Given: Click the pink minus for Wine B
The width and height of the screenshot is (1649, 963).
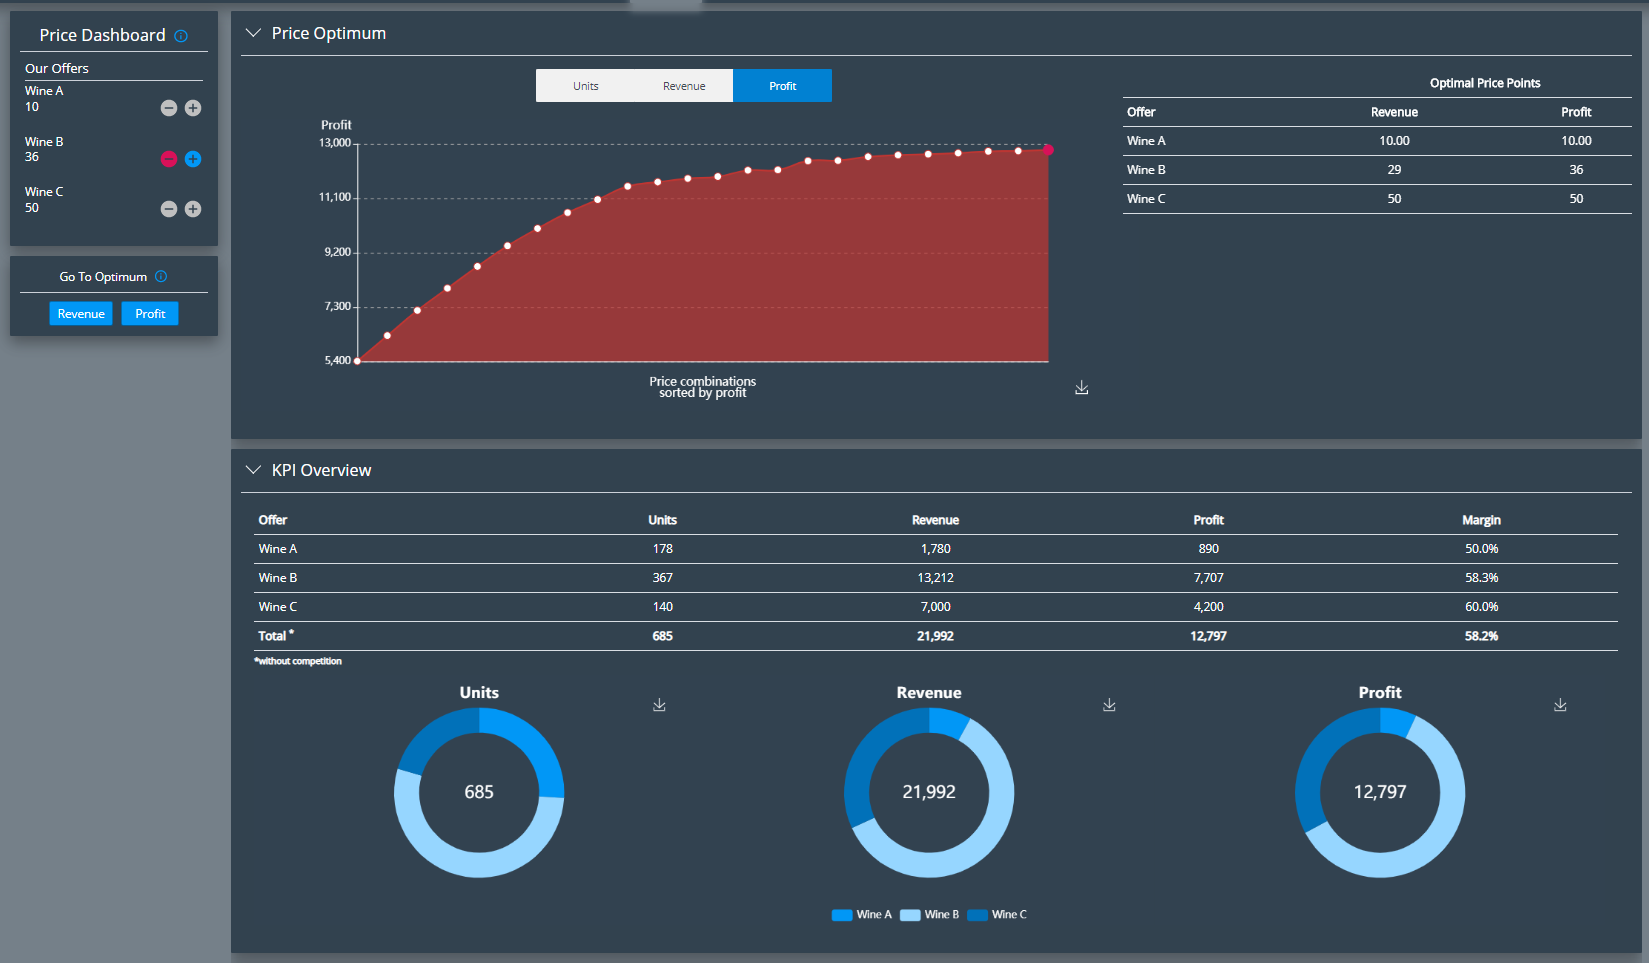Looking at the screenshot, I should tap(169, 159).
